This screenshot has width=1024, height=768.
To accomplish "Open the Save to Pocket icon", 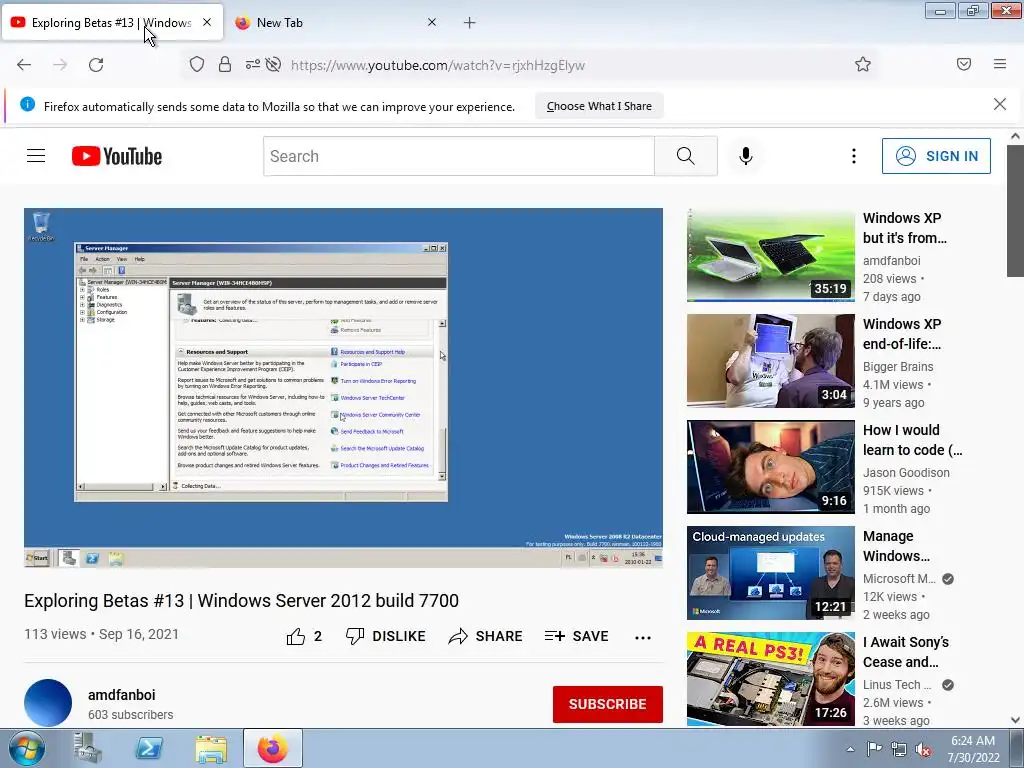I will click(x=964, y=64).
